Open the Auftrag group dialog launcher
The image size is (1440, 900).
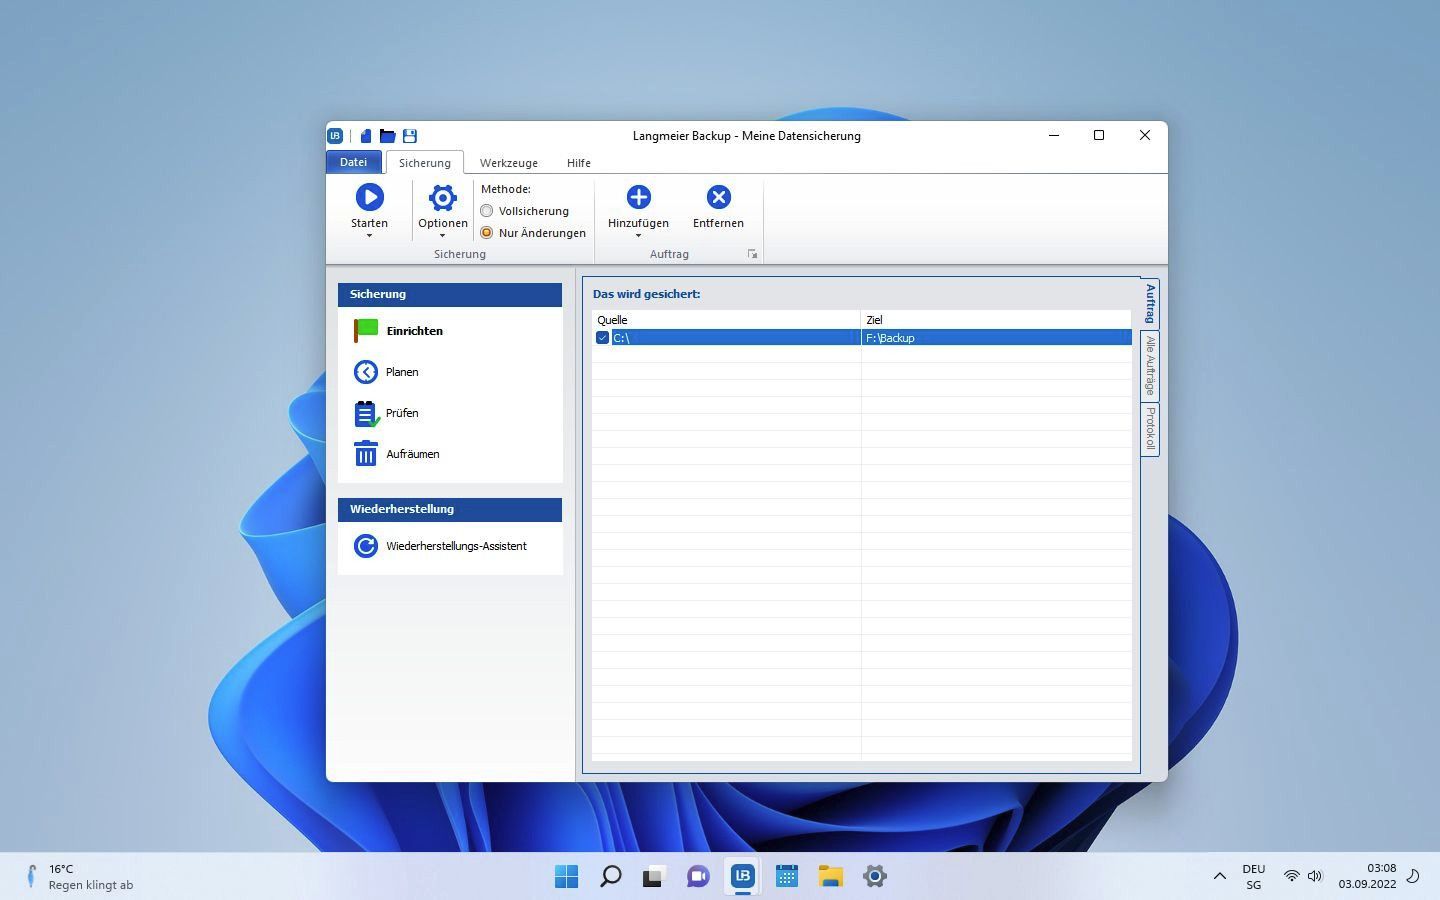[x=753, y=255]
